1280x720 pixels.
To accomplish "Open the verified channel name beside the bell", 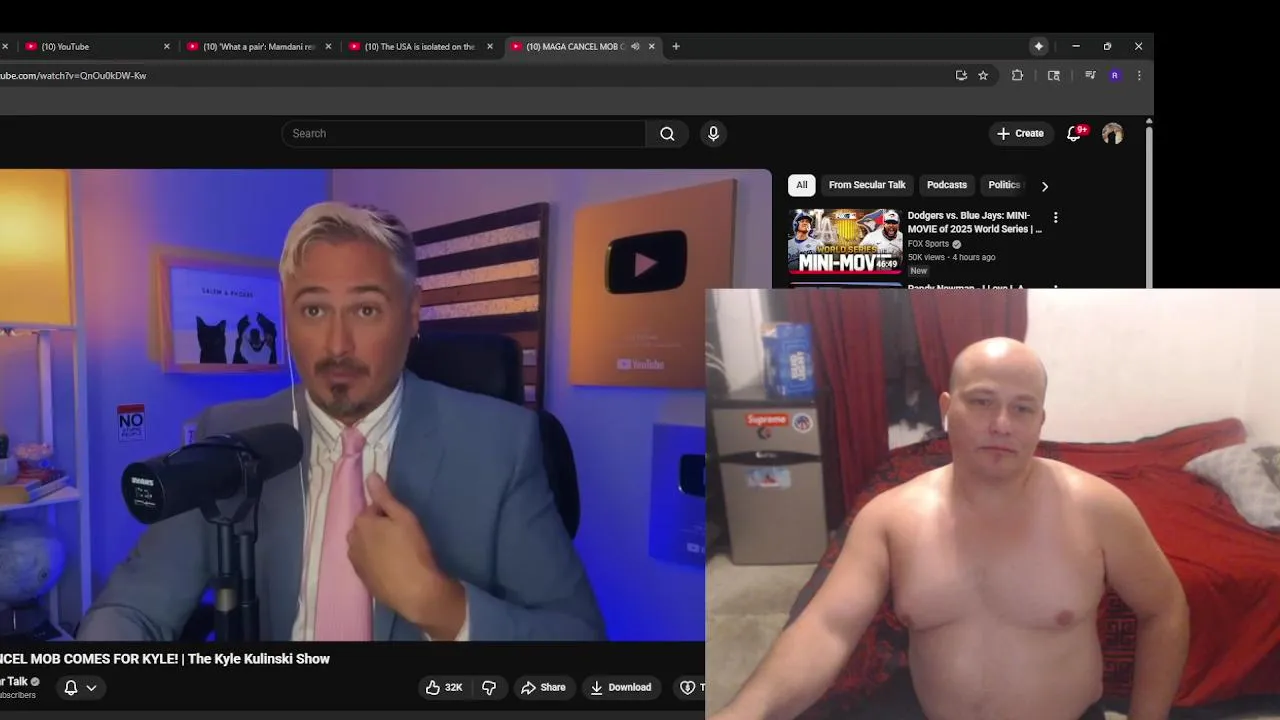I will [x=14, y=681].
